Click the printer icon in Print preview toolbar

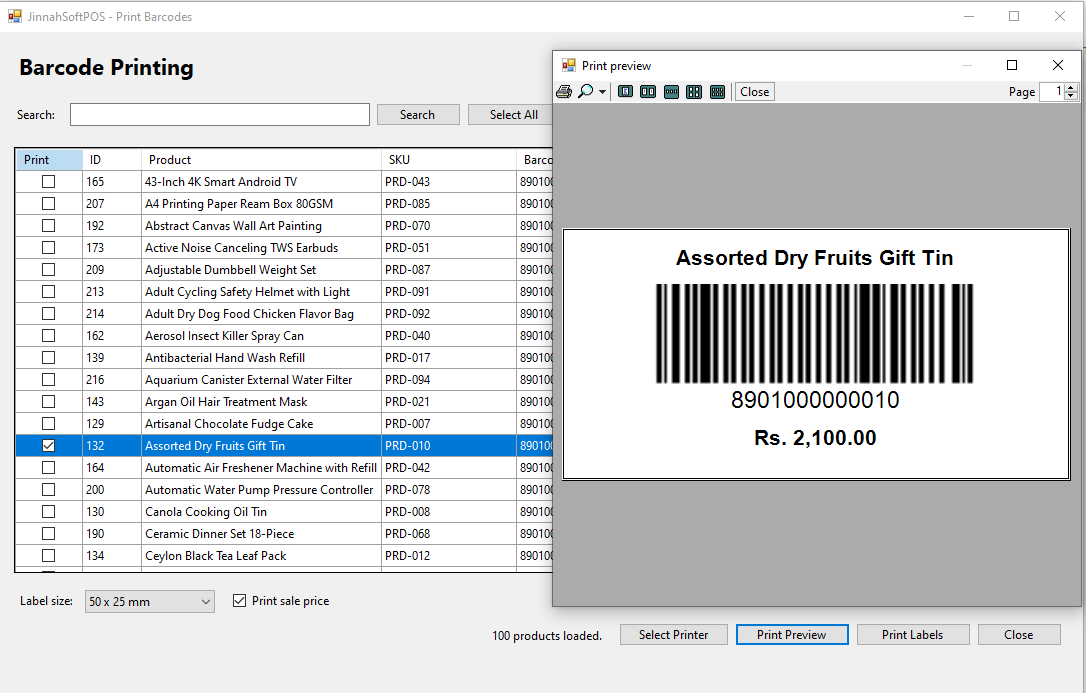click(x=564, y=91)
